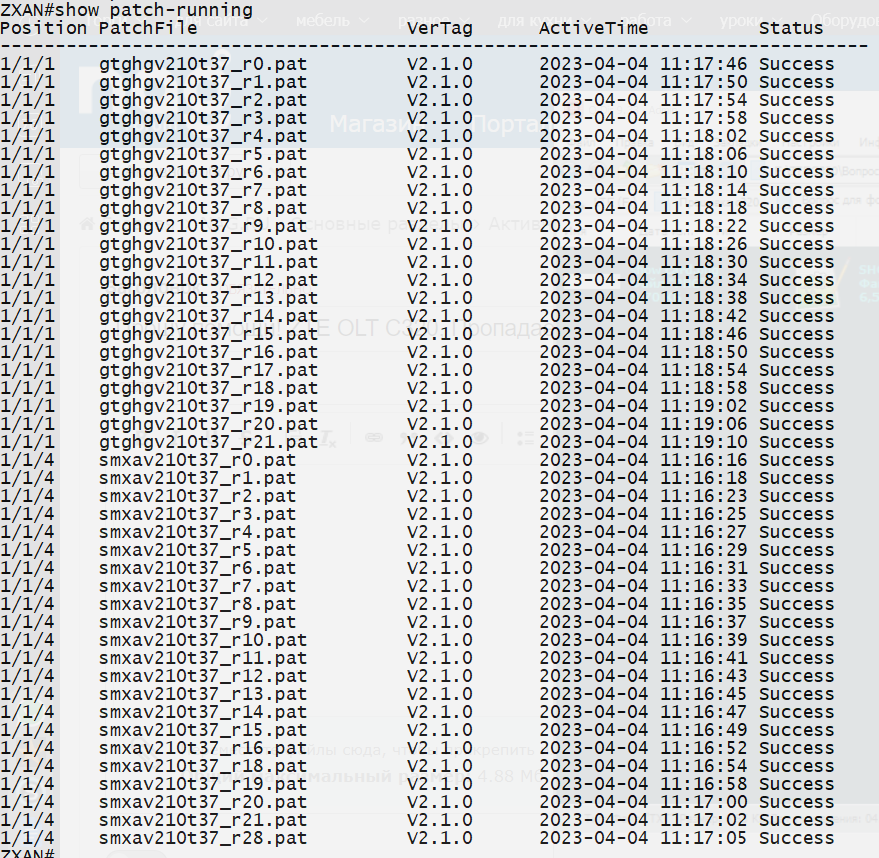Click the VerTag column header
The width and height of the screenshot is (879, 858).
pos(440,28)
